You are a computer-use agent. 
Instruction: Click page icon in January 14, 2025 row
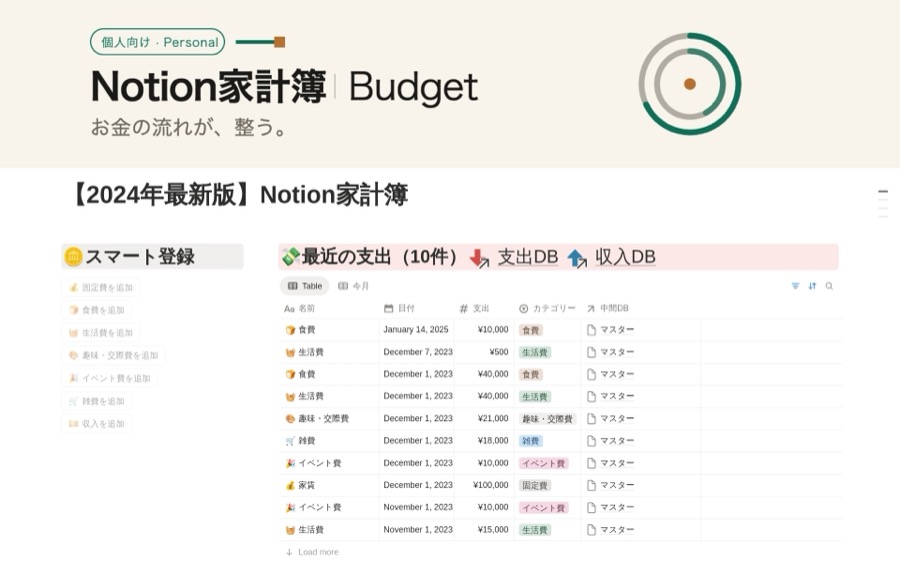point(591,330)
